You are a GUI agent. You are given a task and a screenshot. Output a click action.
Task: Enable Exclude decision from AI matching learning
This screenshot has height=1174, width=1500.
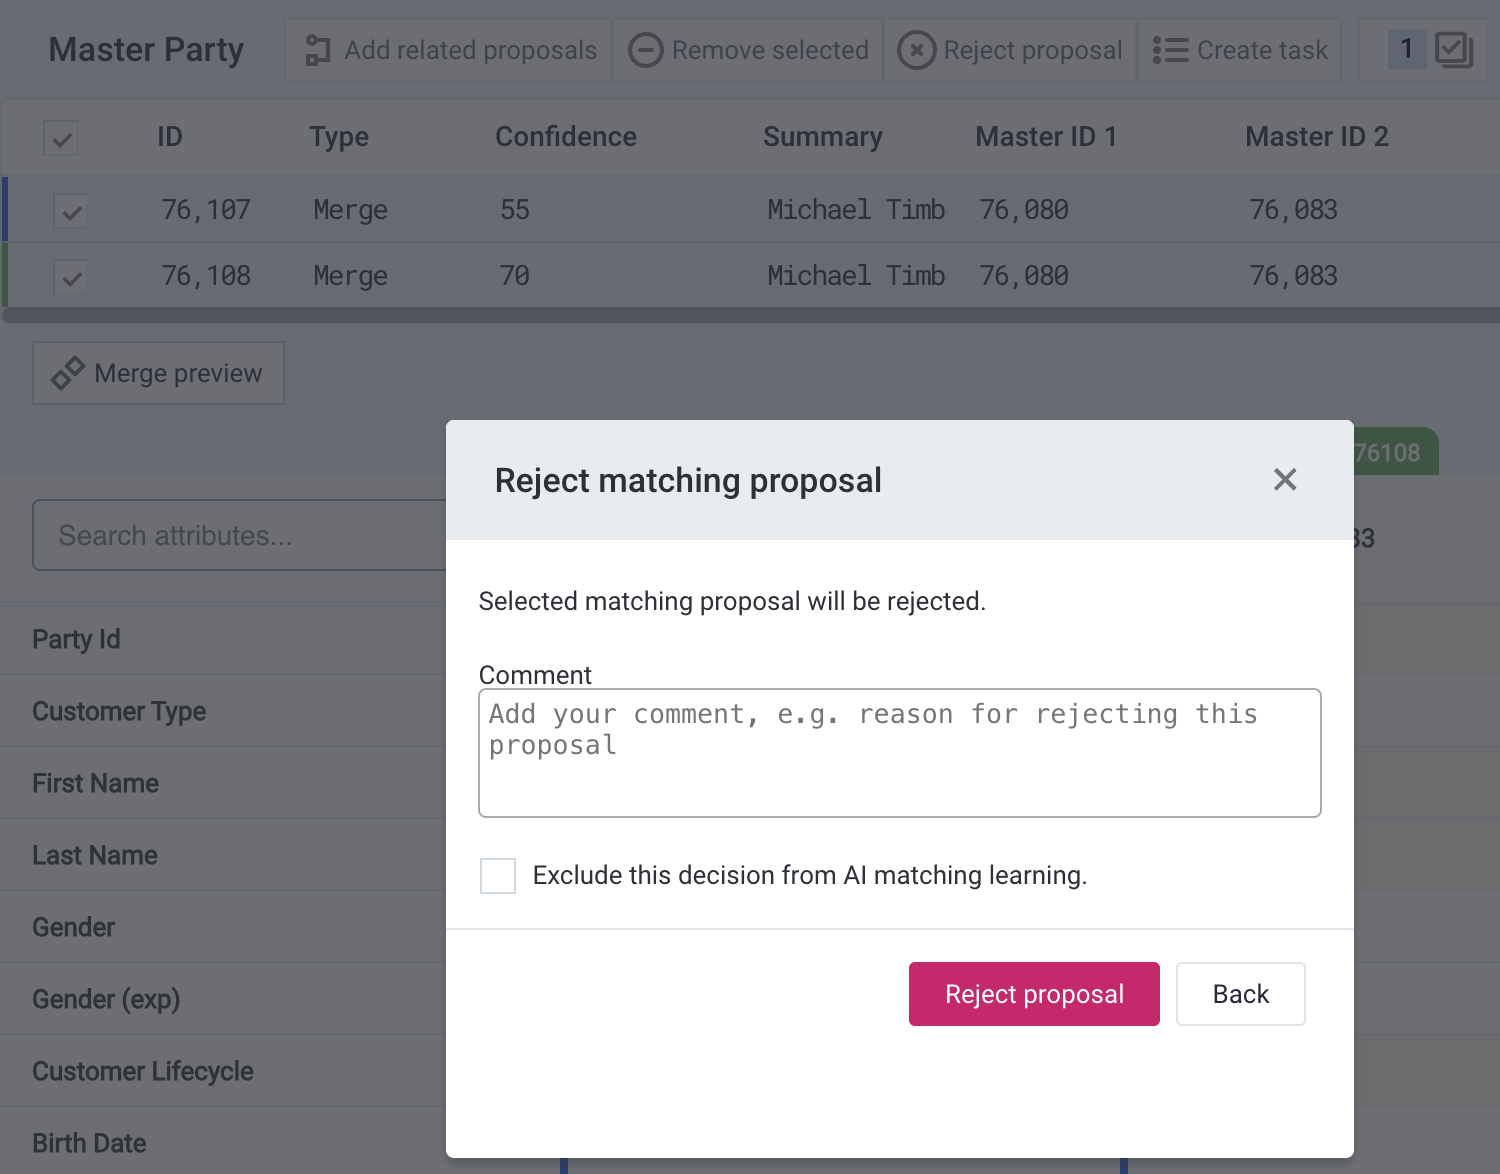click(497, 875)
